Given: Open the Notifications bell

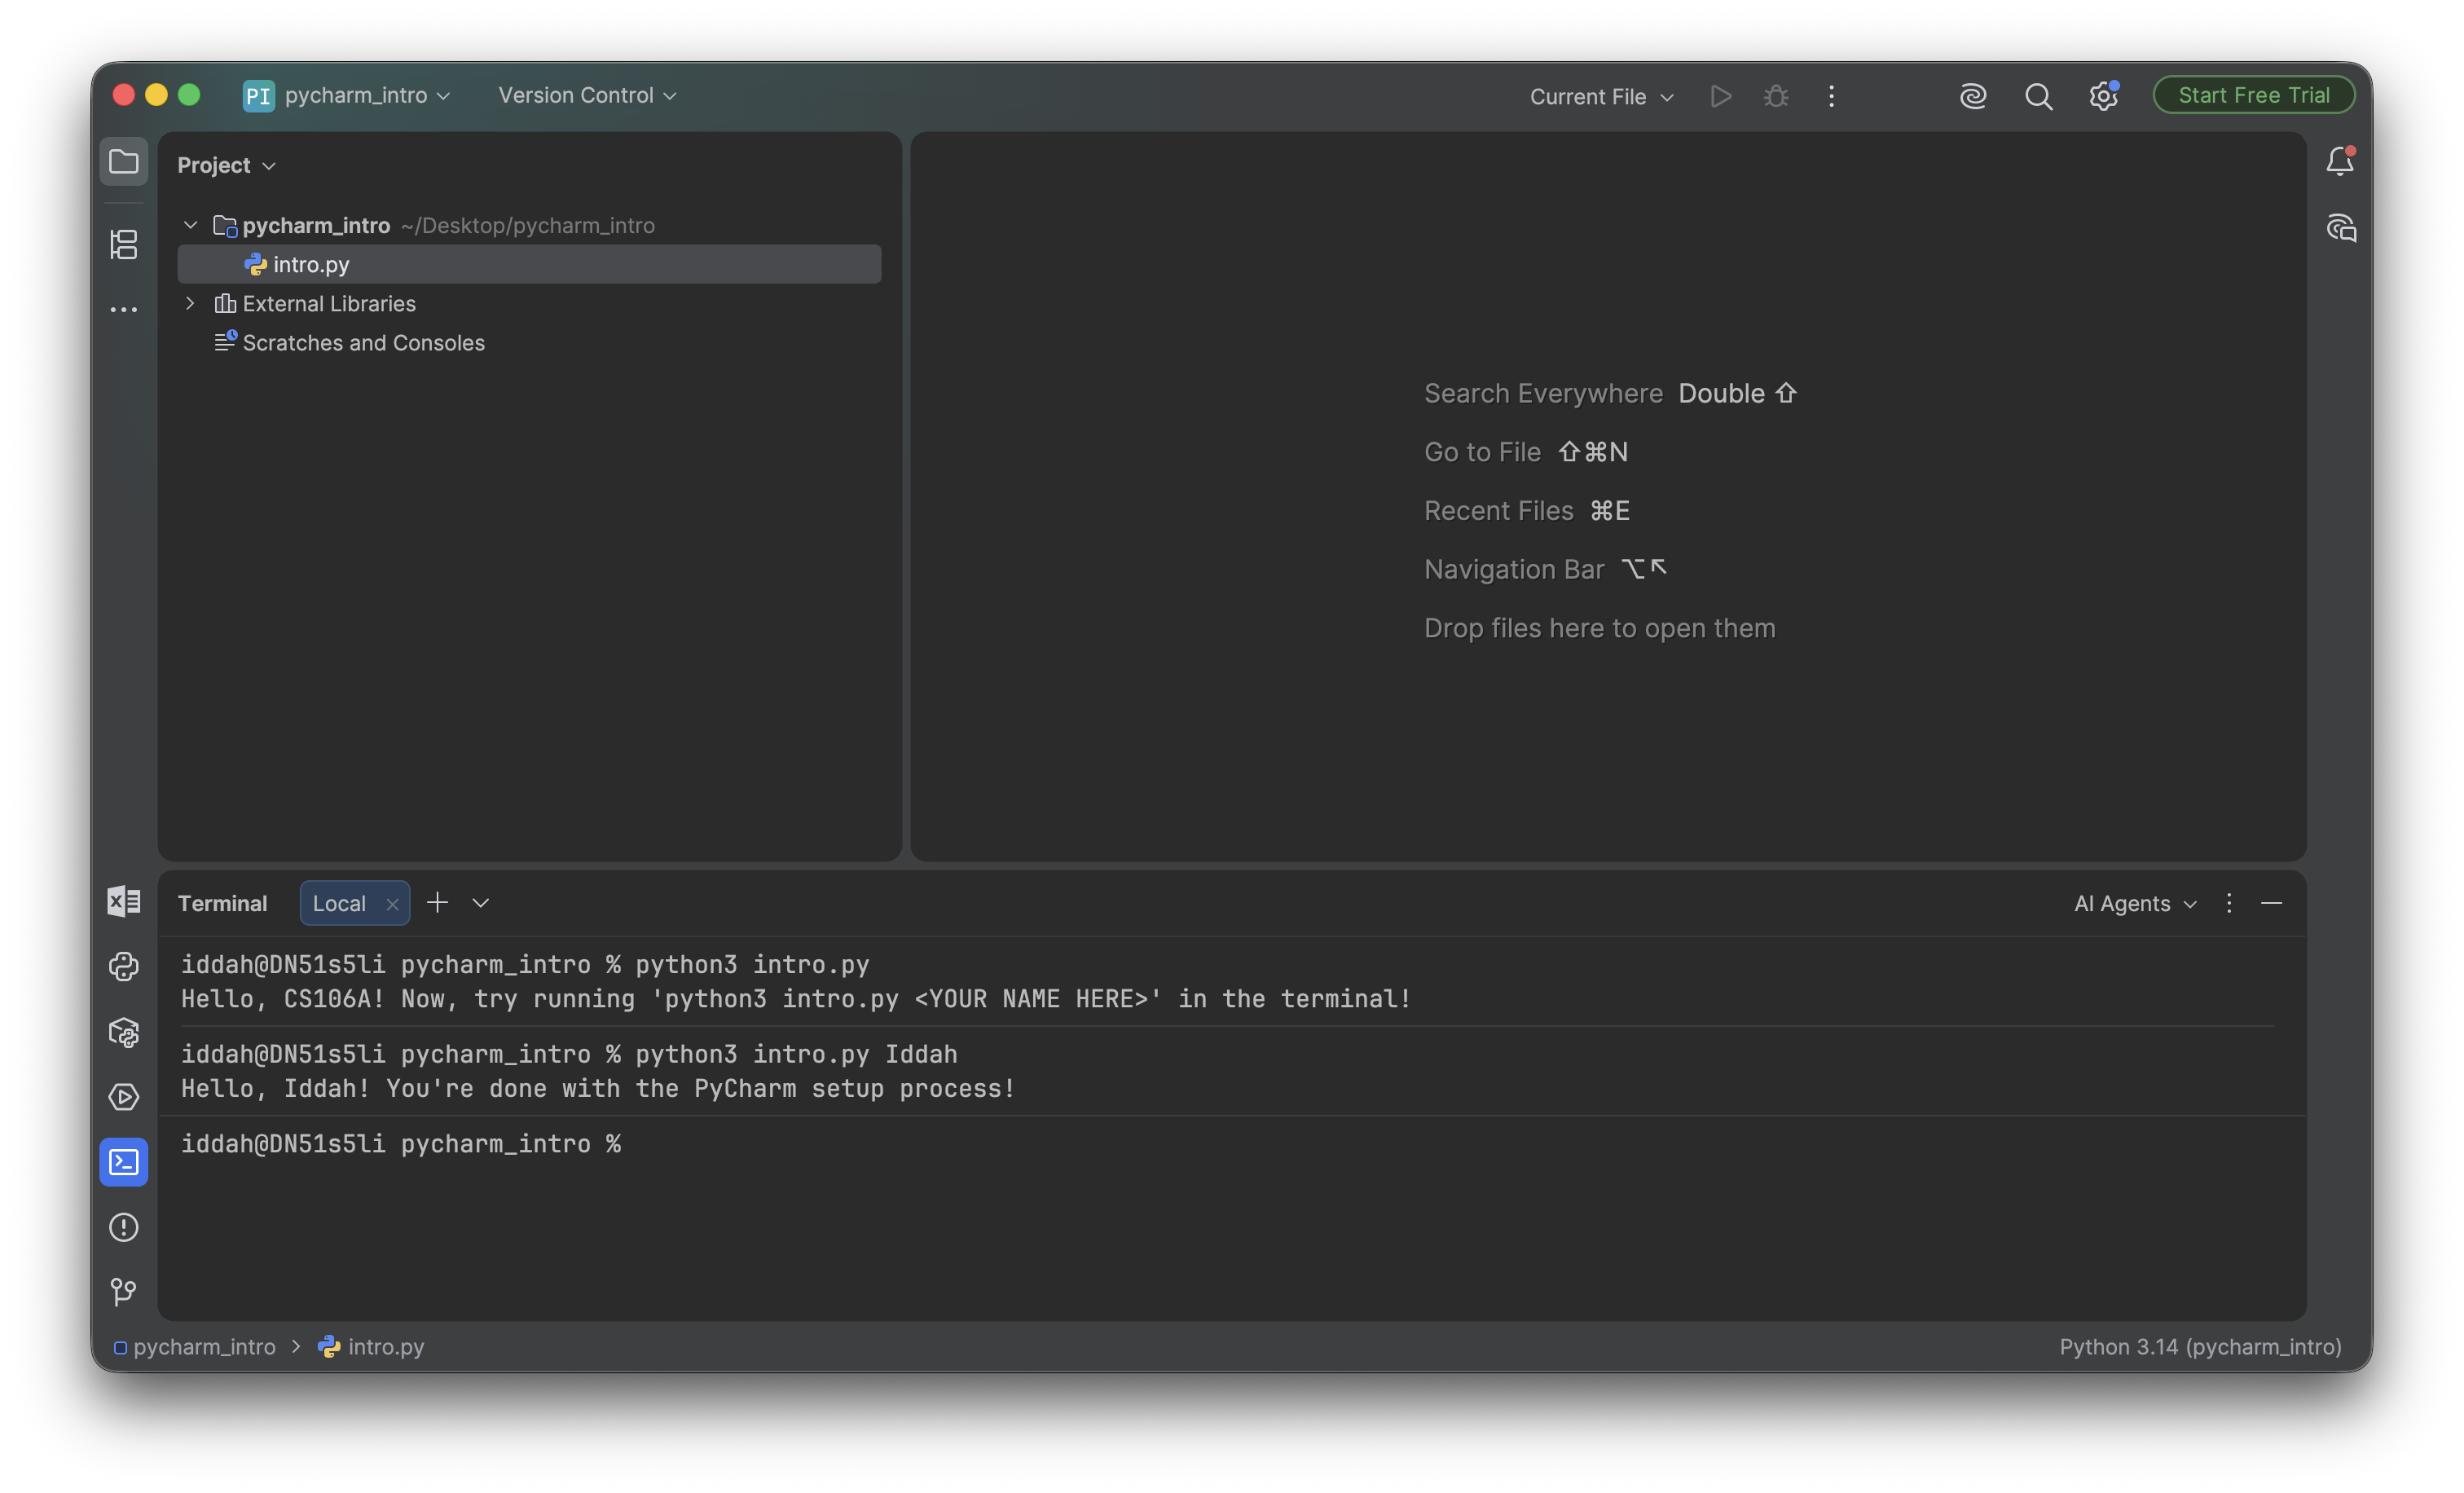Looking at the screenshot, I should (2340, 162).
